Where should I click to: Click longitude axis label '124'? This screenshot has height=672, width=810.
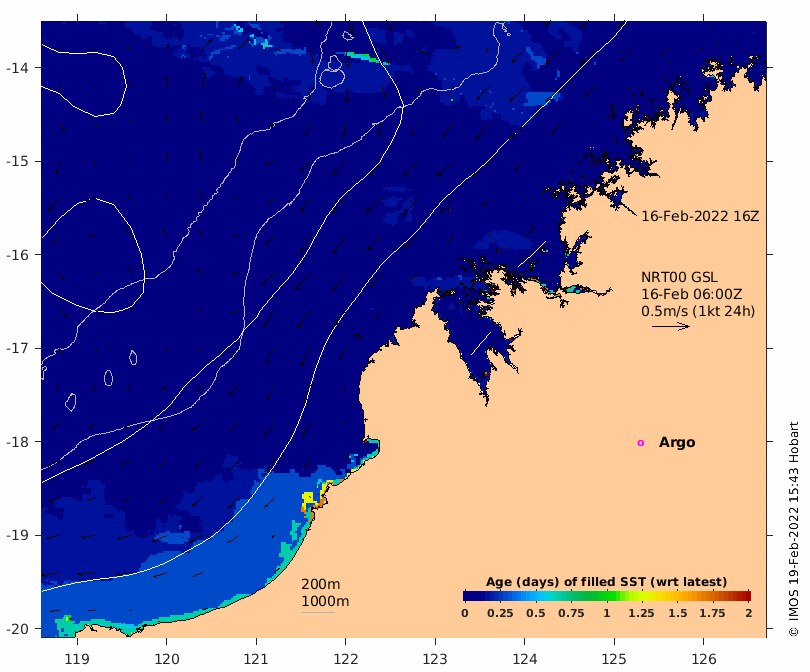click(524, 659)
